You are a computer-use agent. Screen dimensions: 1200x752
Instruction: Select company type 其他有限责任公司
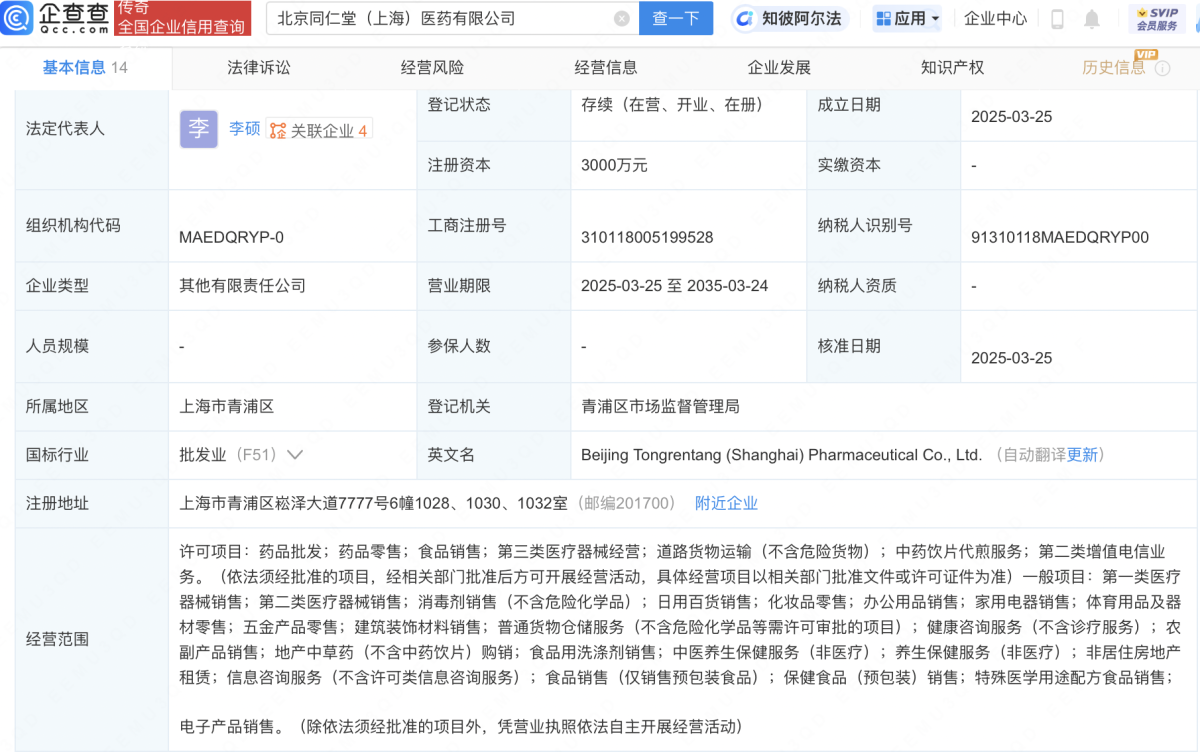242,285
